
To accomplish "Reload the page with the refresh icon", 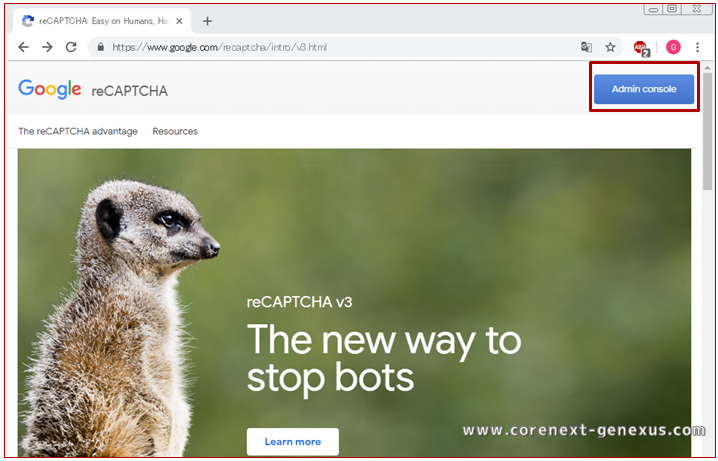I will pyautogui.click(x=71, y=47).
